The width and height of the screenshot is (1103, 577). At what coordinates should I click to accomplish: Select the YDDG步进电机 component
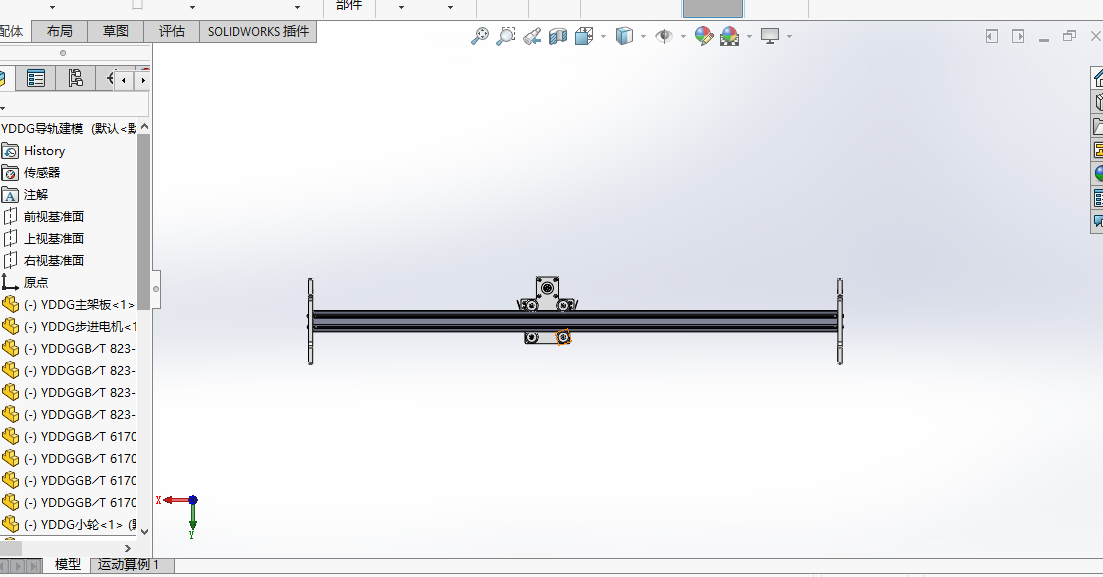(68, 326)
